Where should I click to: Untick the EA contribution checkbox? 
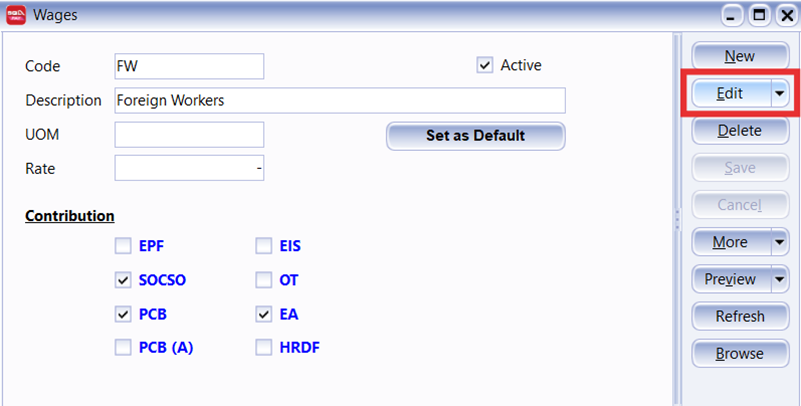coord(264,314)
